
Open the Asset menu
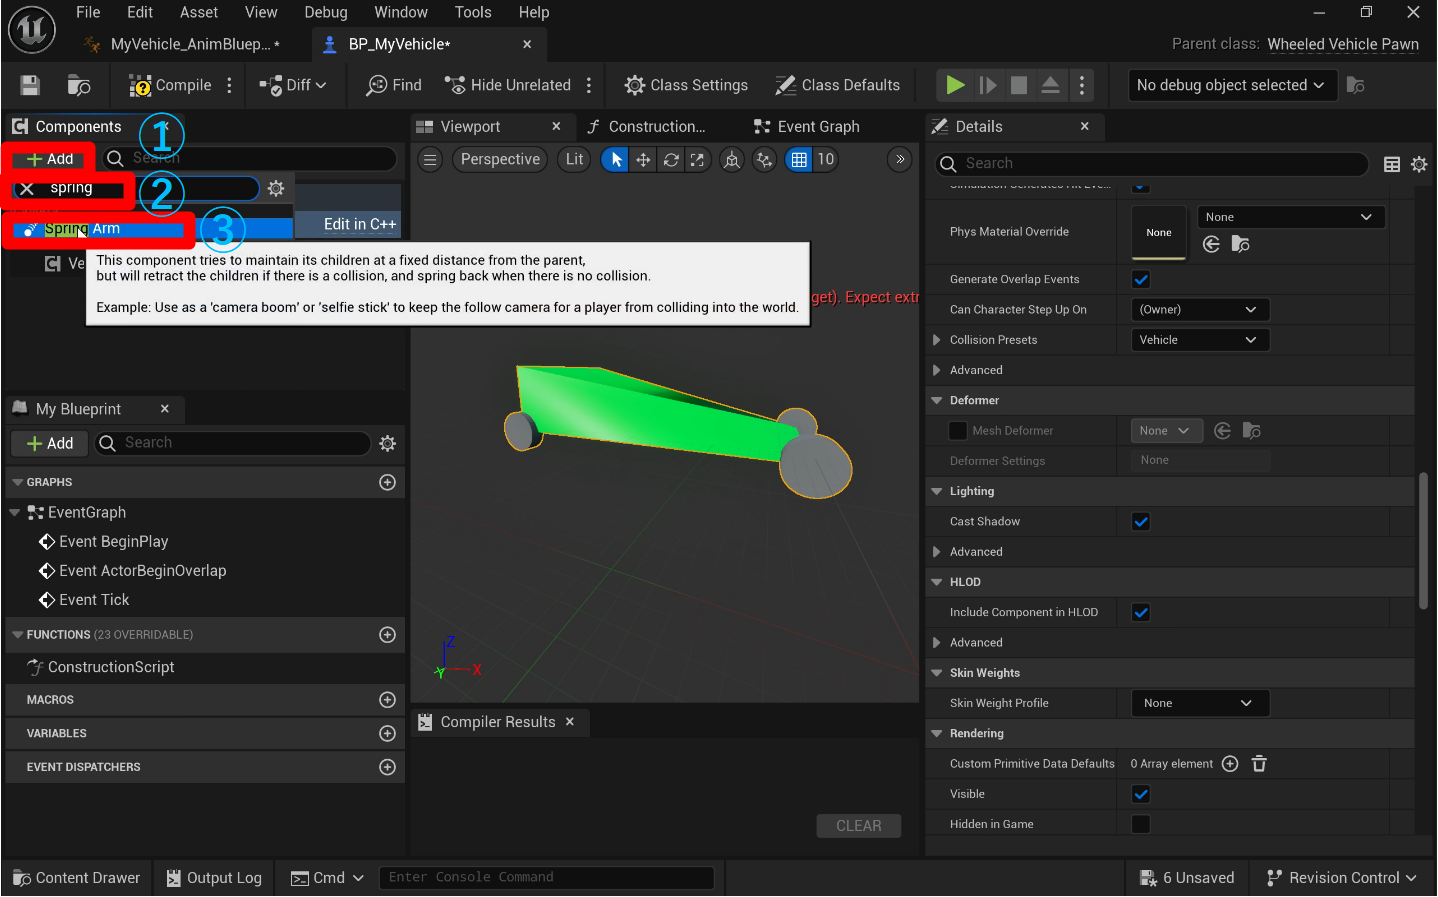(199, 12)
